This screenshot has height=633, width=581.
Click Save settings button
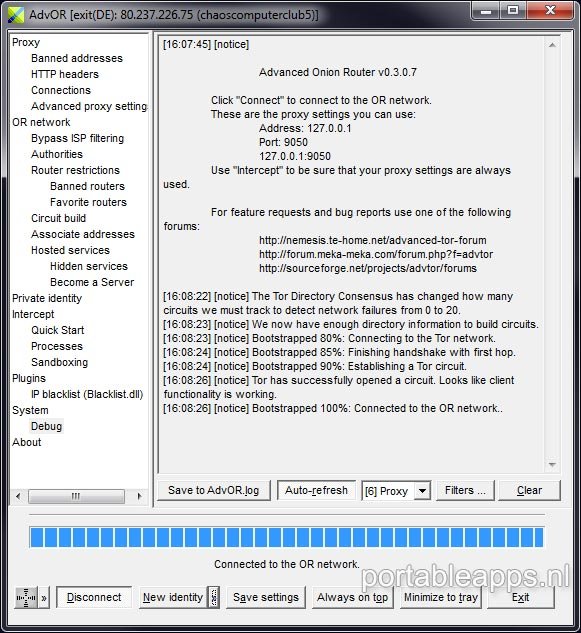[x=266, y=597]
